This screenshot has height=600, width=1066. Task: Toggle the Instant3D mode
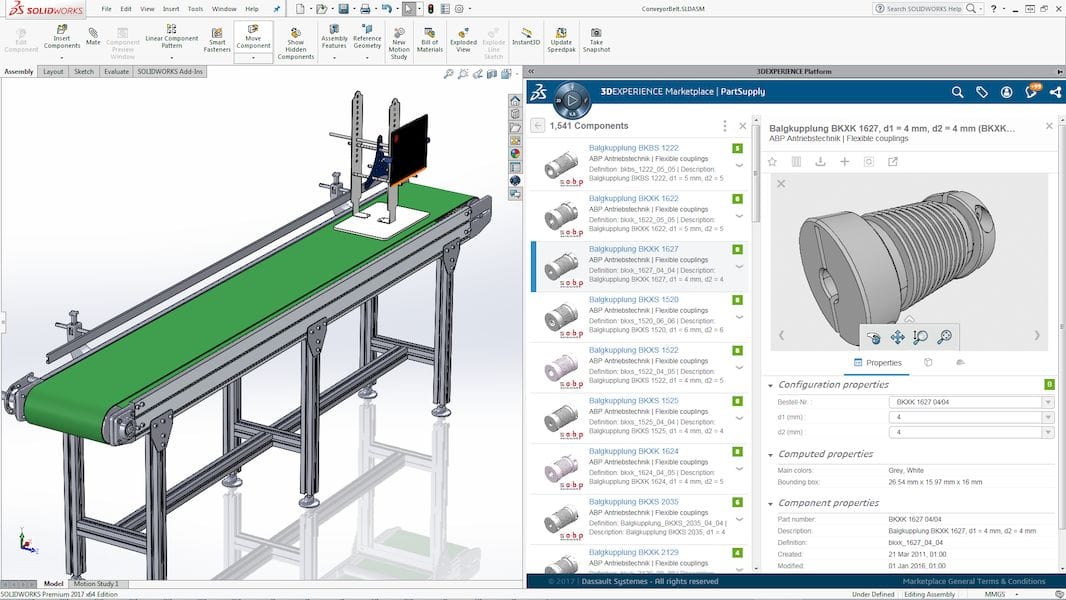click(x=526, y=38)
